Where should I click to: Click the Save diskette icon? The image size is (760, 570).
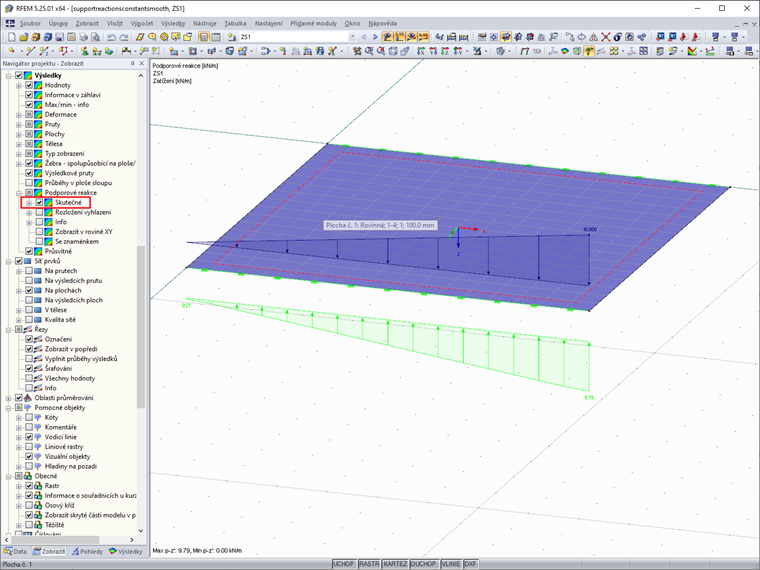59,37
